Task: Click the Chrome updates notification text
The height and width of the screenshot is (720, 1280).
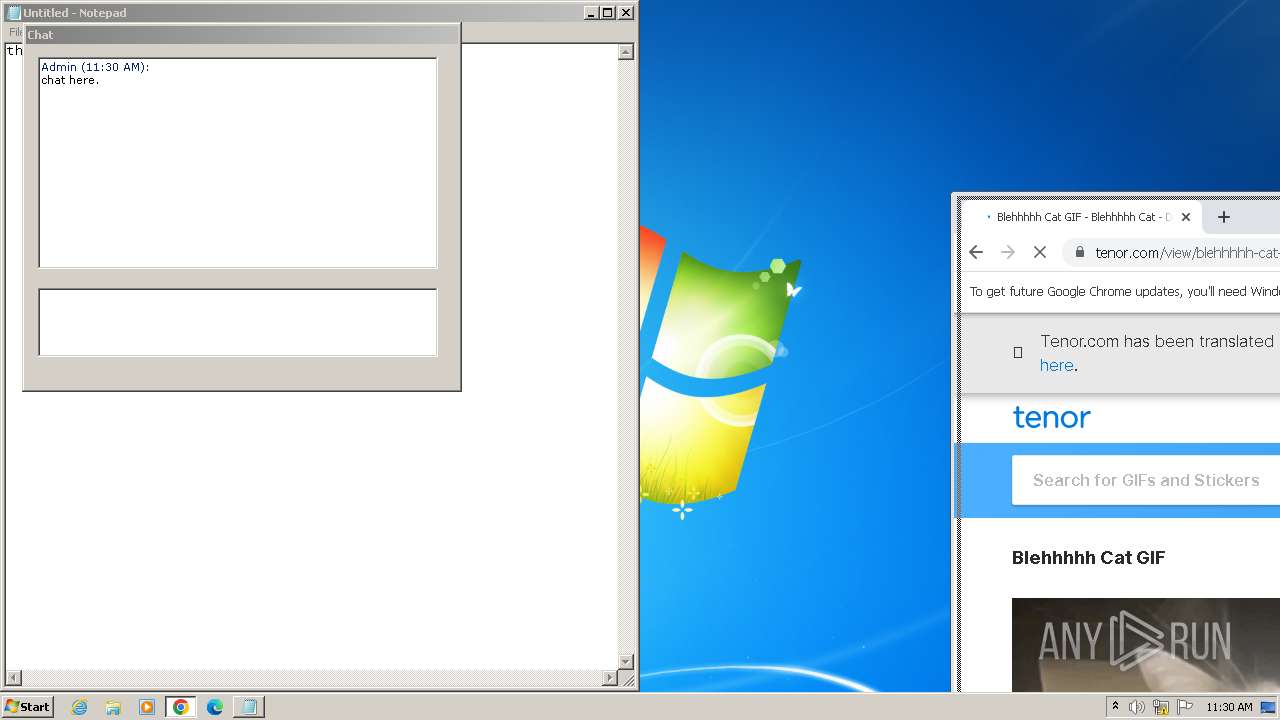Action: (x=1125, y=292)
